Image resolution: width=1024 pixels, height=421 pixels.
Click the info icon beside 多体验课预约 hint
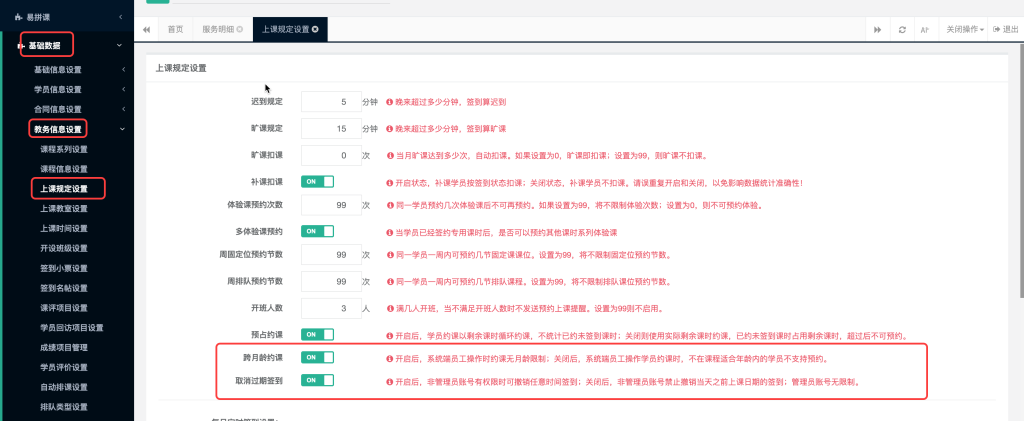pyautogui.click(x=389, y=232)
